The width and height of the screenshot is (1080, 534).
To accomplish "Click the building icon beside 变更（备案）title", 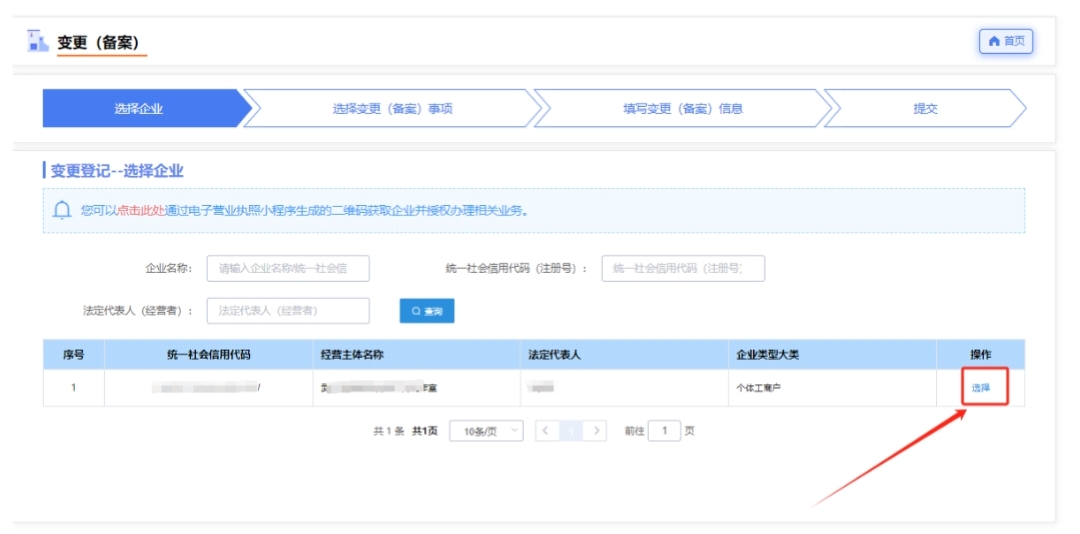I will pos(38,41).
